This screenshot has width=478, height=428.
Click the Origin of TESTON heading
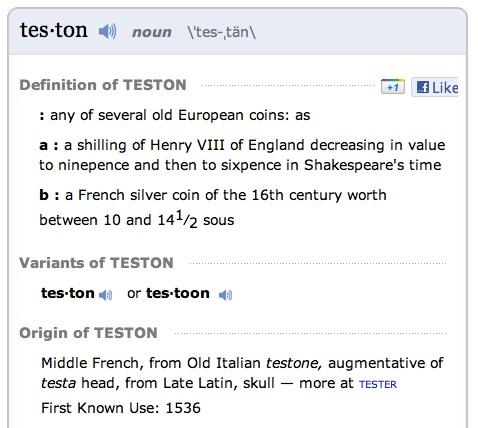pos(88,333)
